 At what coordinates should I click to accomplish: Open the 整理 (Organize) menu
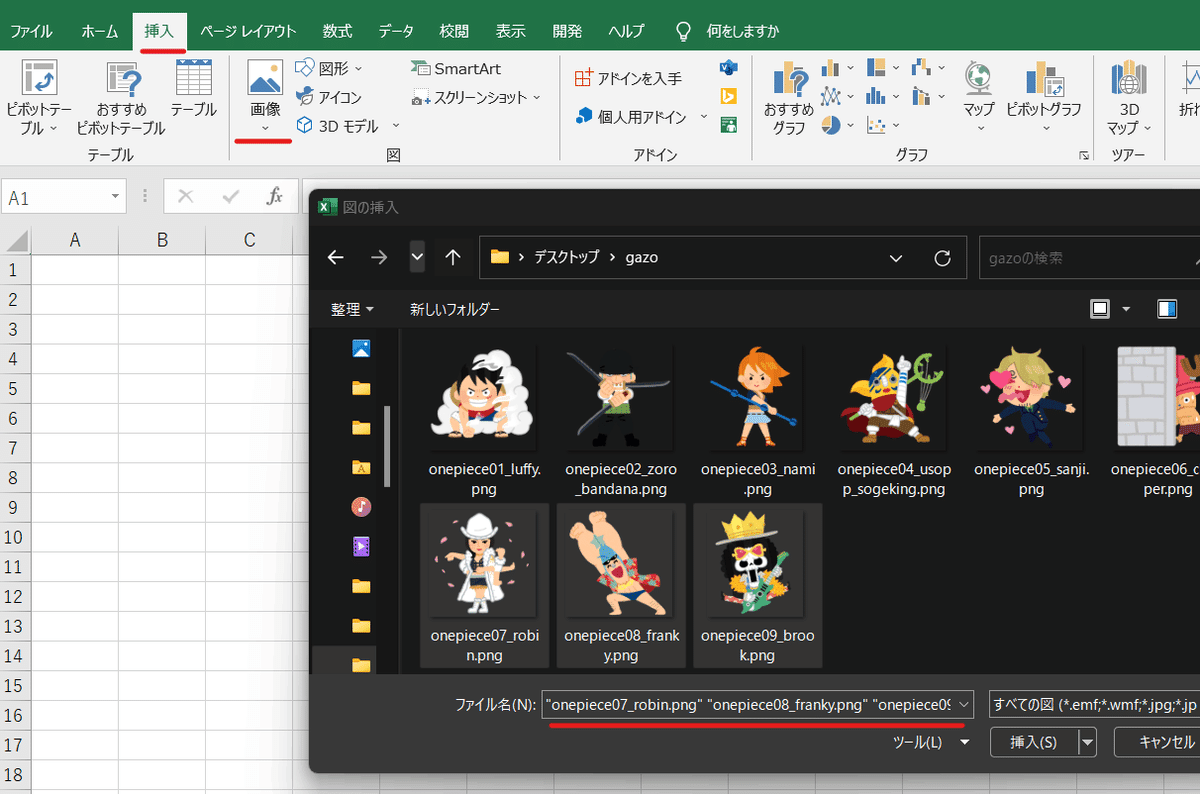pos(352,310)
